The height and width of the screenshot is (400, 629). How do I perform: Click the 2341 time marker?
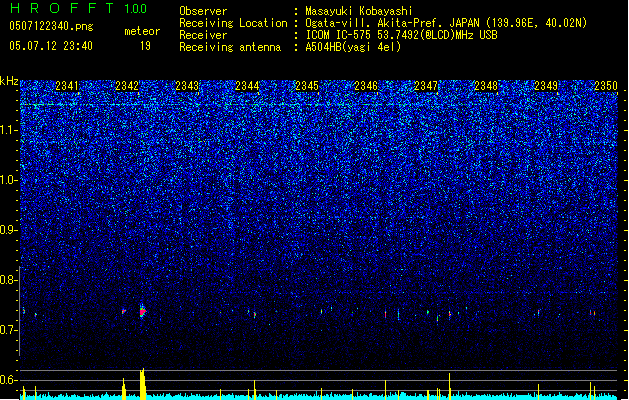pyautogui.click(x=67, y=86)
